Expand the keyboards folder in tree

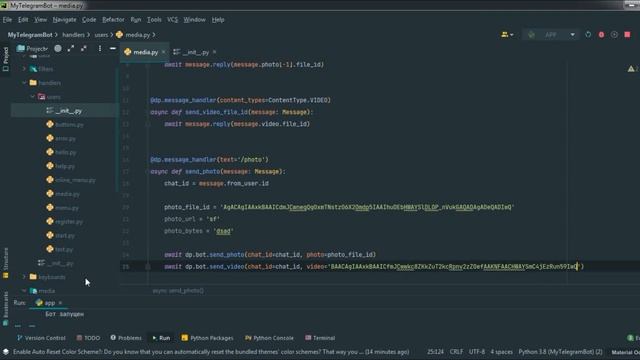pyautogui.click(x=24, y=277)
